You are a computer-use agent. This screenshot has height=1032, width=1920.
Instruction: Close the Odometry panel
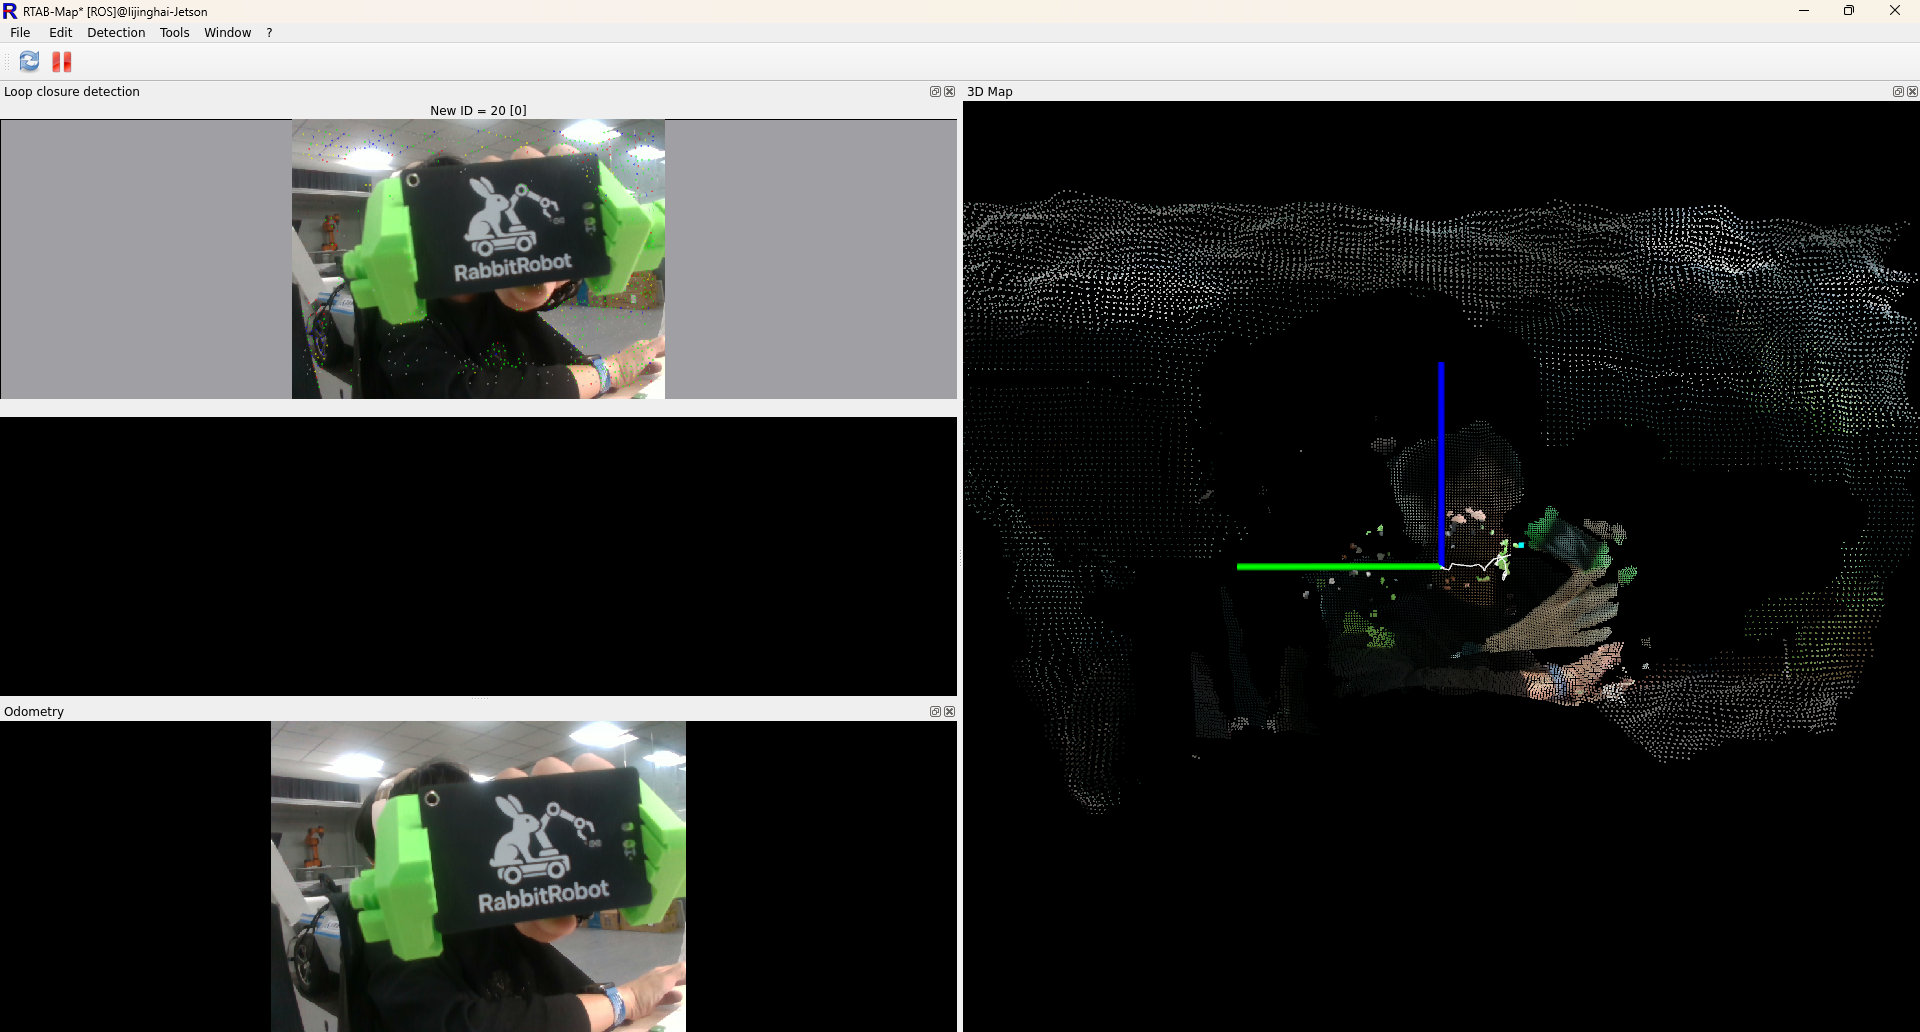(x=950, y=712)
